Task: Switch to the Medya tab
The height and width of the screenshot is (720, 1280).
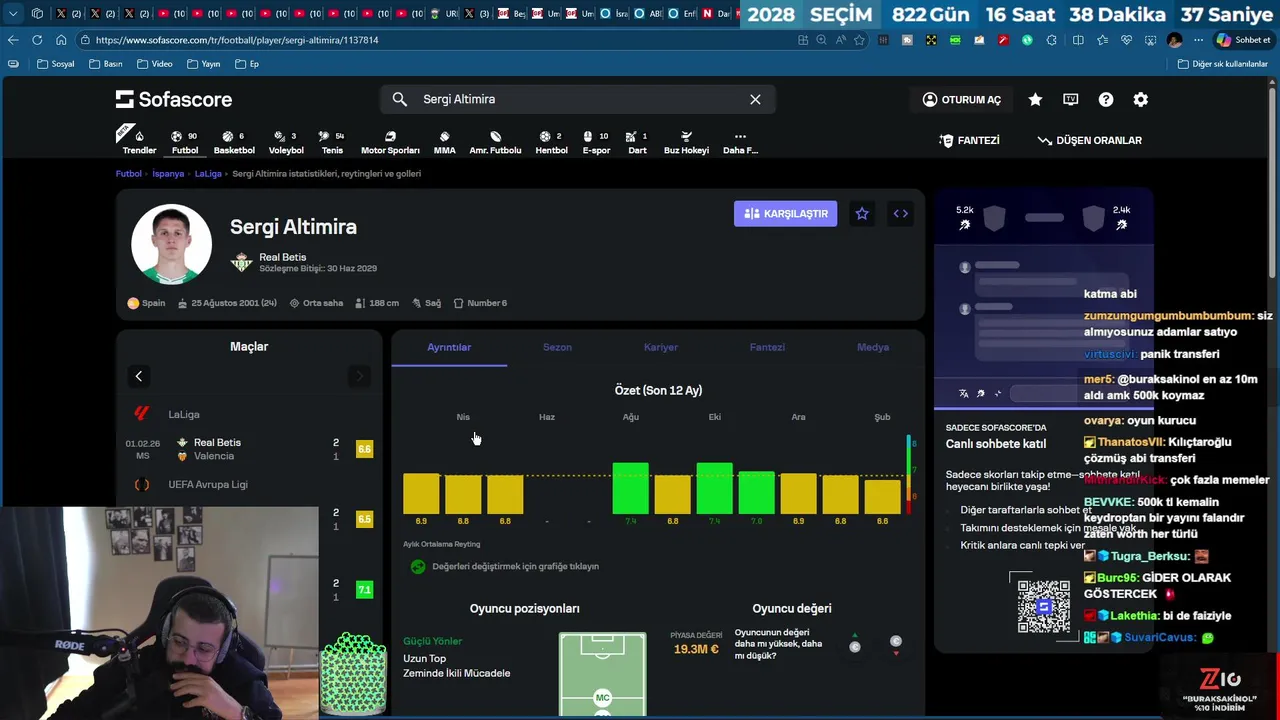Action: click(873, 347)
